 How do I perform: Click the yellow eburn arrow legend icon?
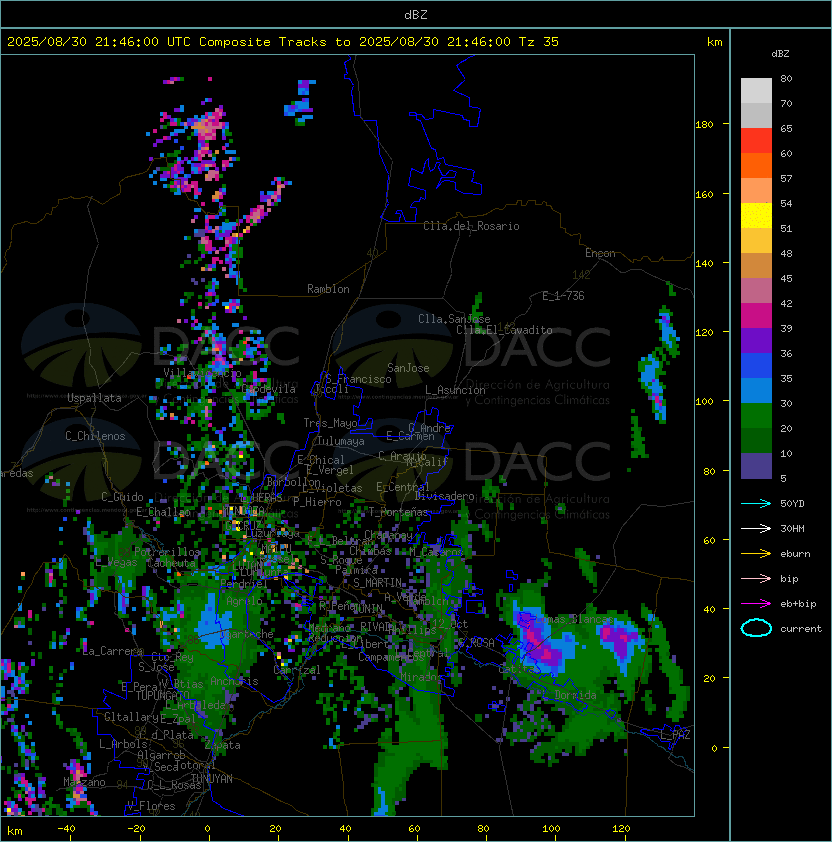coord(756,554)
